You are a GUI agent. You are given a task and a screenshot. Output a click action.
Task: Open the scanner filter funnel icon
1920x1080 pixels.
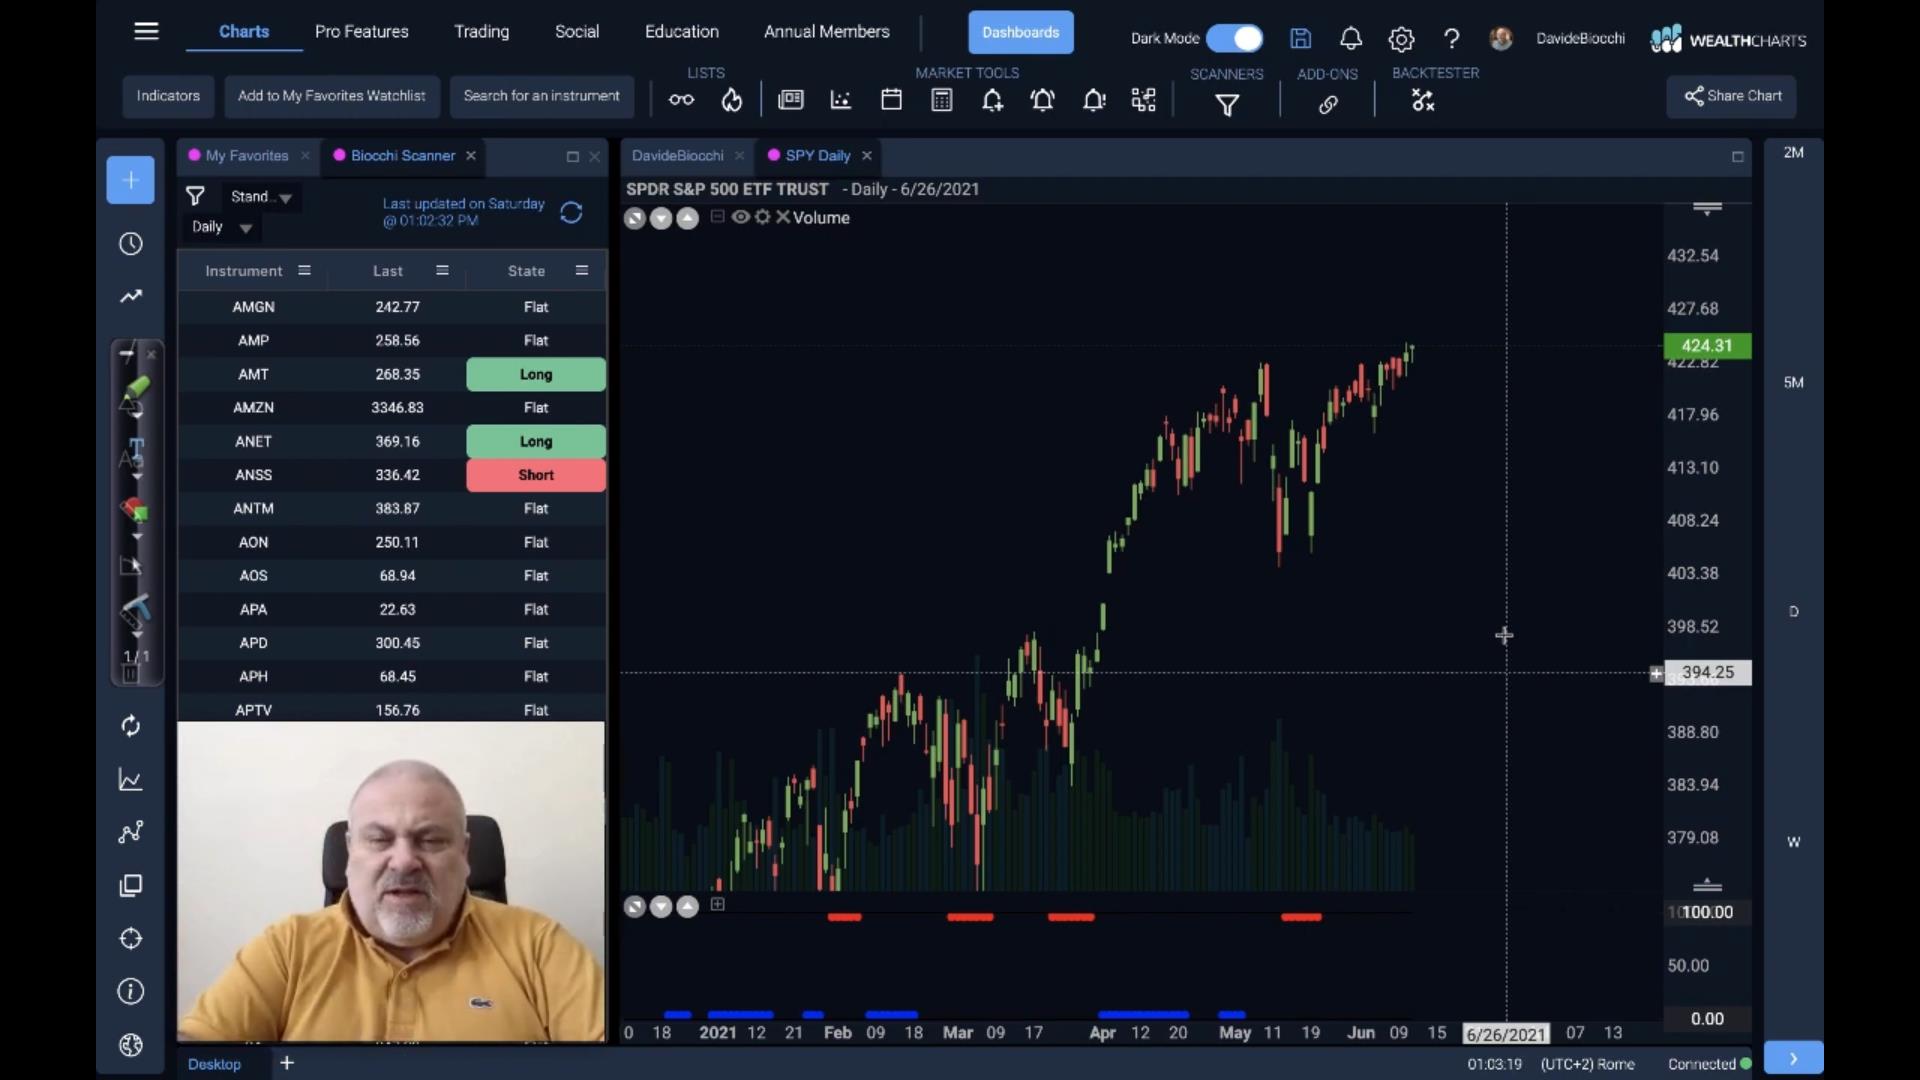click(x=195, y=196)
